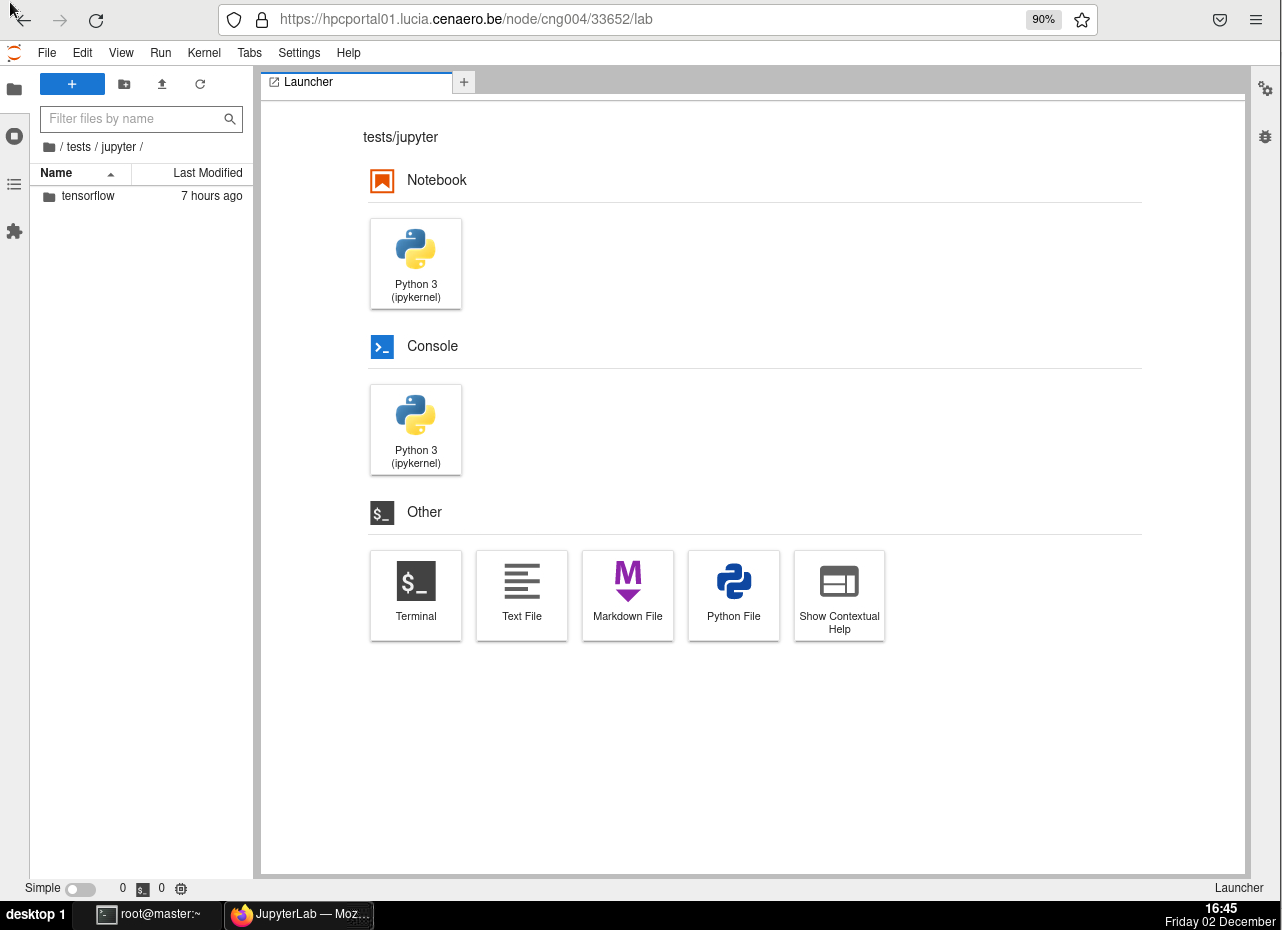Go forward in browser history
1282x930 pixels.
coord(60,20)
